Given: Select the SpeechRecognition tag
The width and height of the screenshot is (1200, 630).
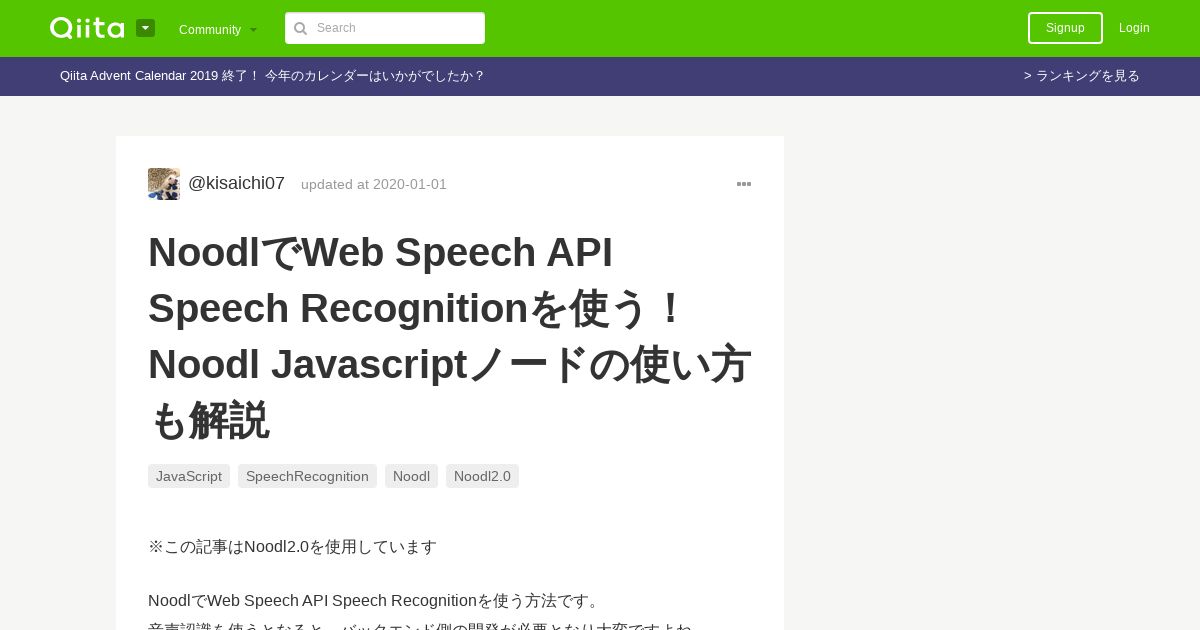Looking at the screenshot, I should pyautogui.click(x=307, y=476).
